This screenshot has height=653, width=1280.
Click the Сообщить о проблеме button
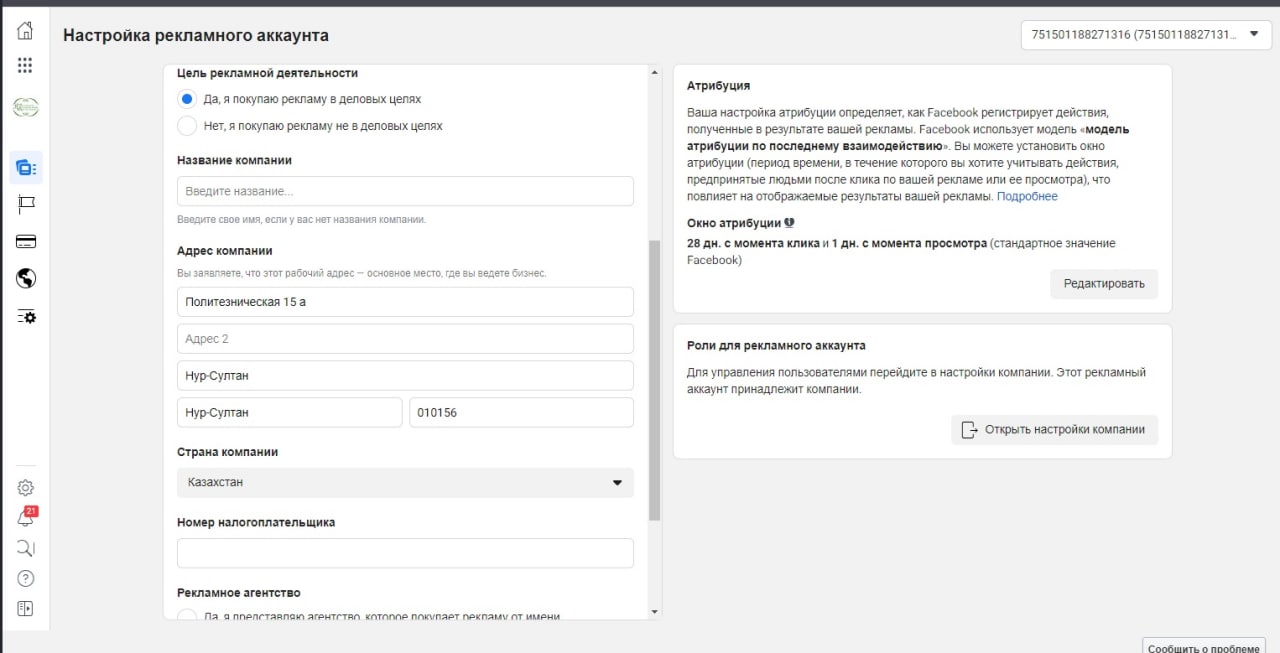(x=1203, y=645)
